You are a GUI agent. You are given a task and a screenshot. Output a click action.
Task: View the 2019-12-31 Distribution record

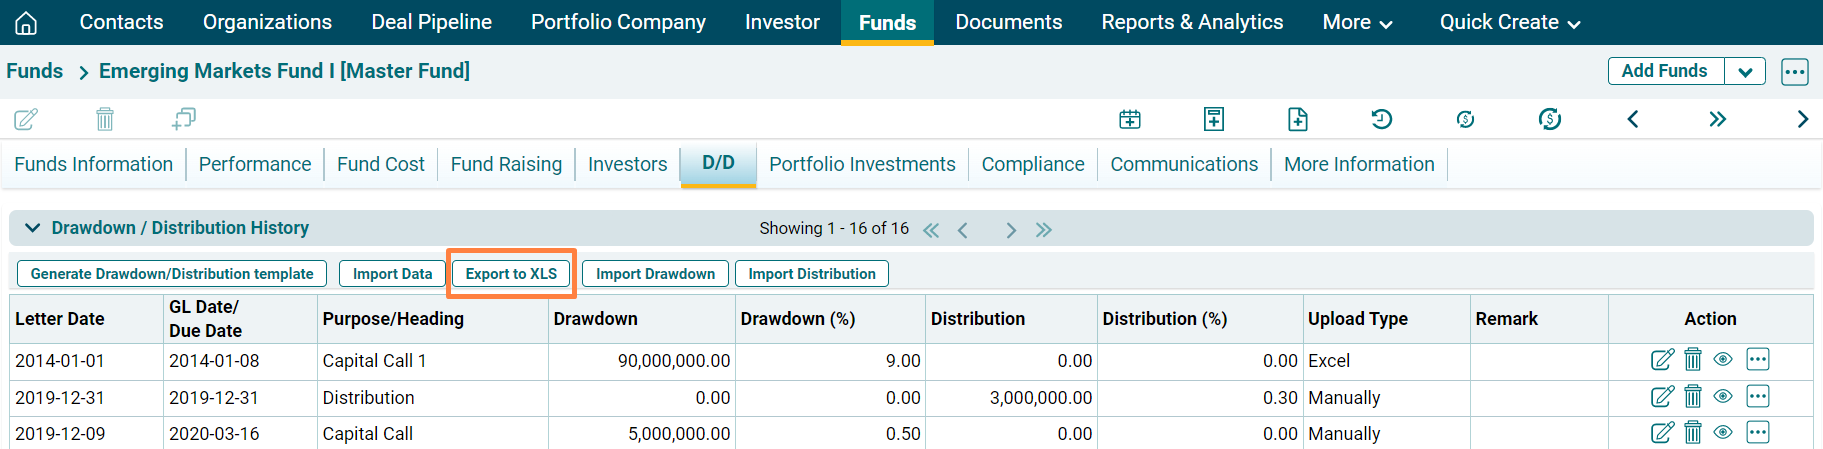pyautogui.click(x=1723, y=397)
